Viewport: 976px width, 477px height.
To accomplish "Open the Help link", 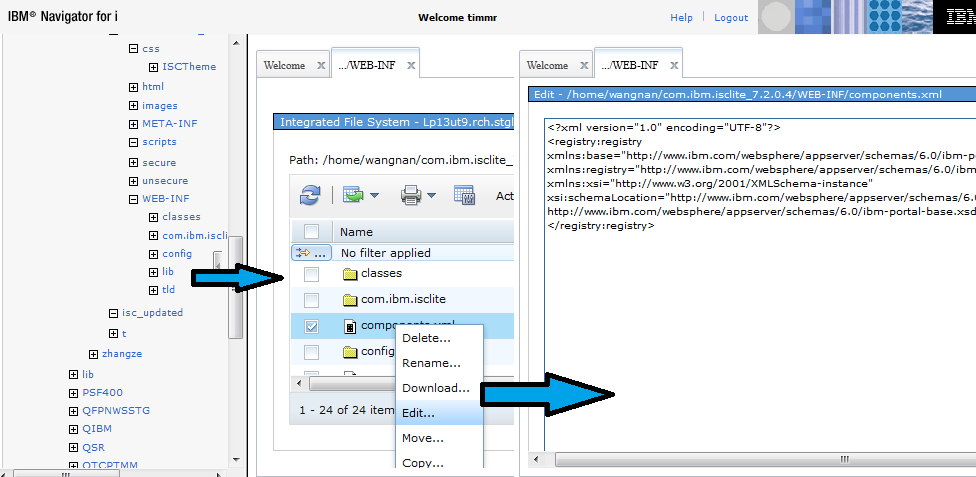I will (681, 17).
